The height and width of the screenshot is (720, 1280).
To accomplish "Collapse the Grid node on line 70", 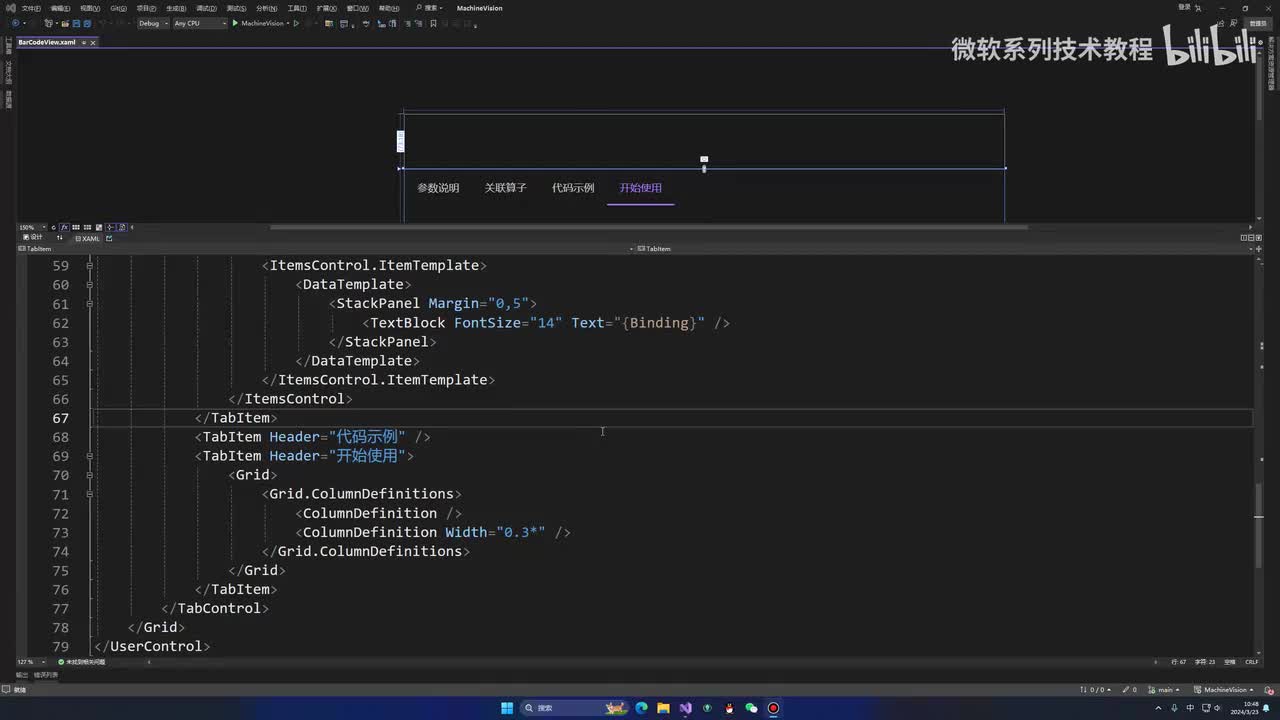I will pyautogui.click(x=90, y=475).
